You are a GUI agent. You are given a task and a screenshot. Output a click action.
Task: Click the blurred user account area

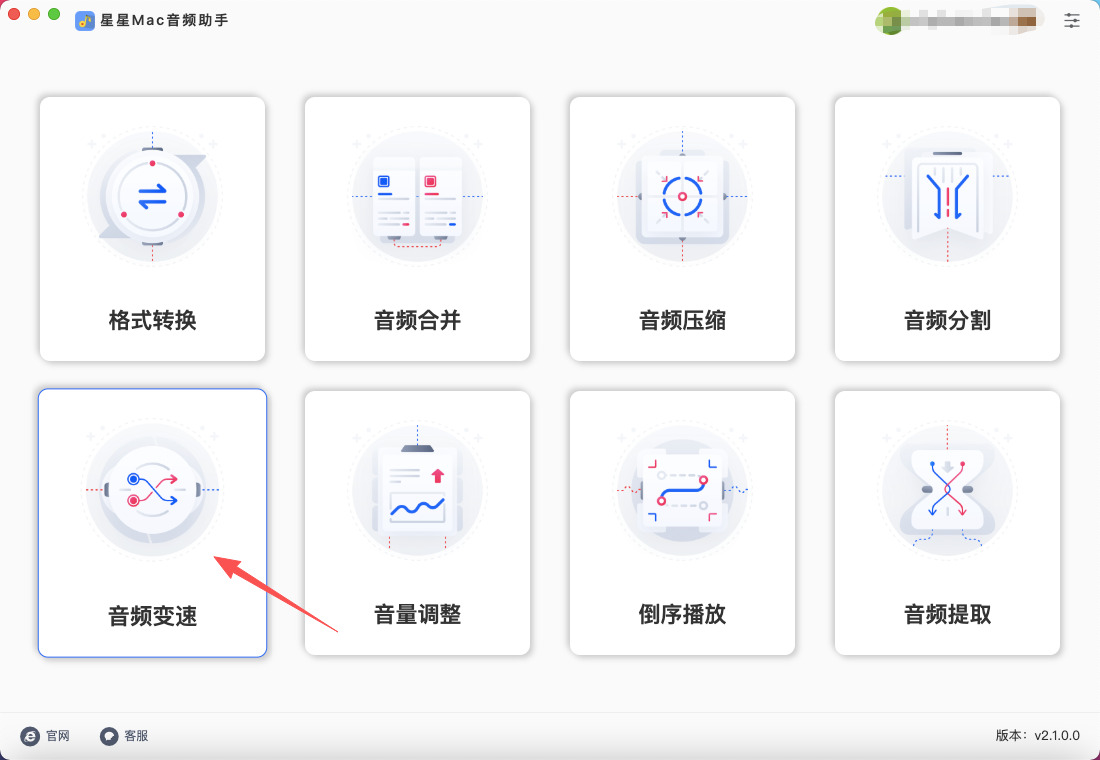click(958, 20)
